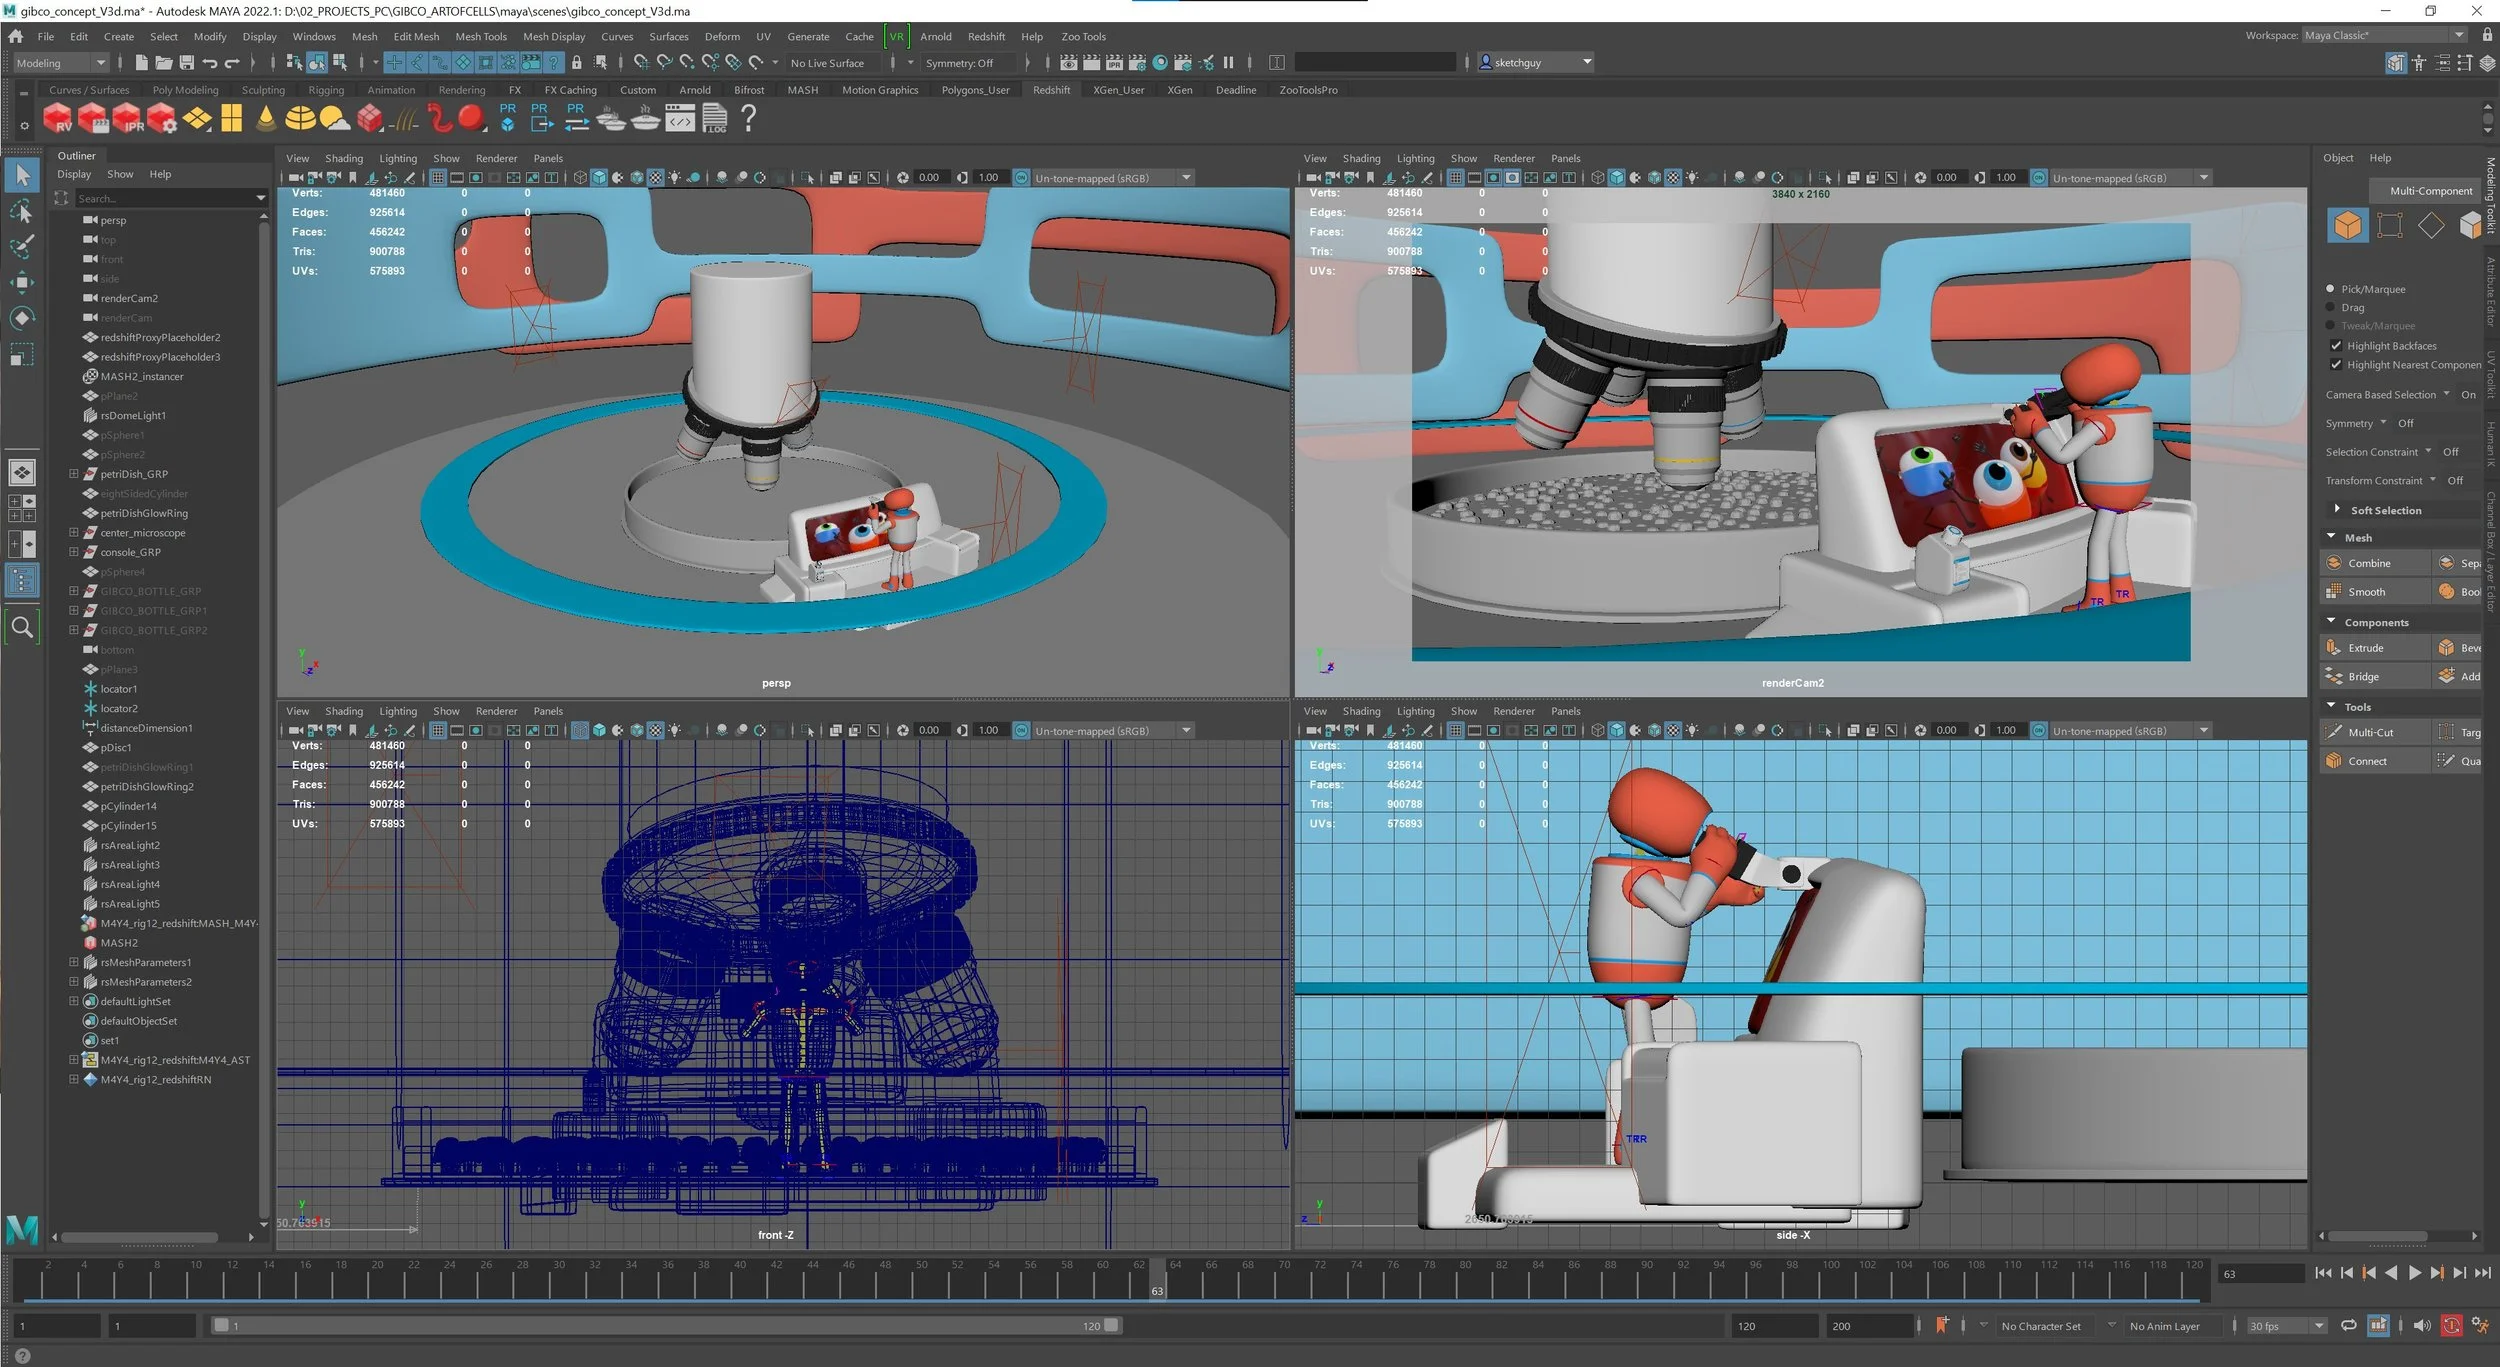
Task: Open the Modeling menu set dropdown
Action: coord(60,63)
